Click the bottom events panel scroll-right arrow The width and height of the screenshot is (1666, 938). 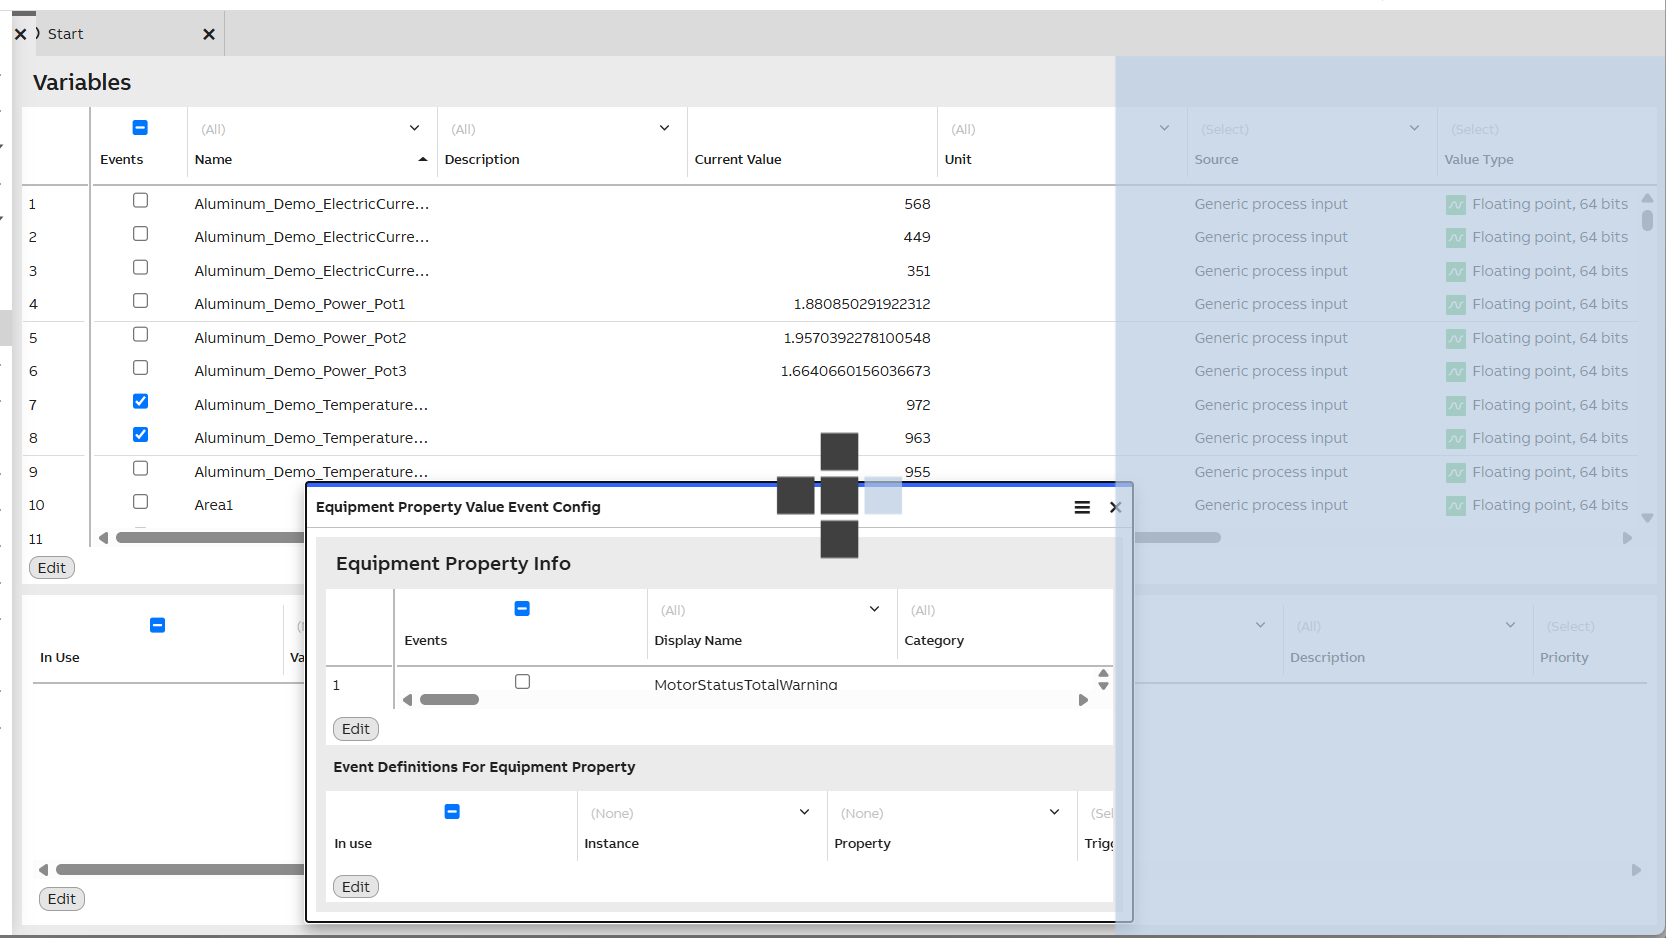pyautogui.click(x=1636, y=870)
